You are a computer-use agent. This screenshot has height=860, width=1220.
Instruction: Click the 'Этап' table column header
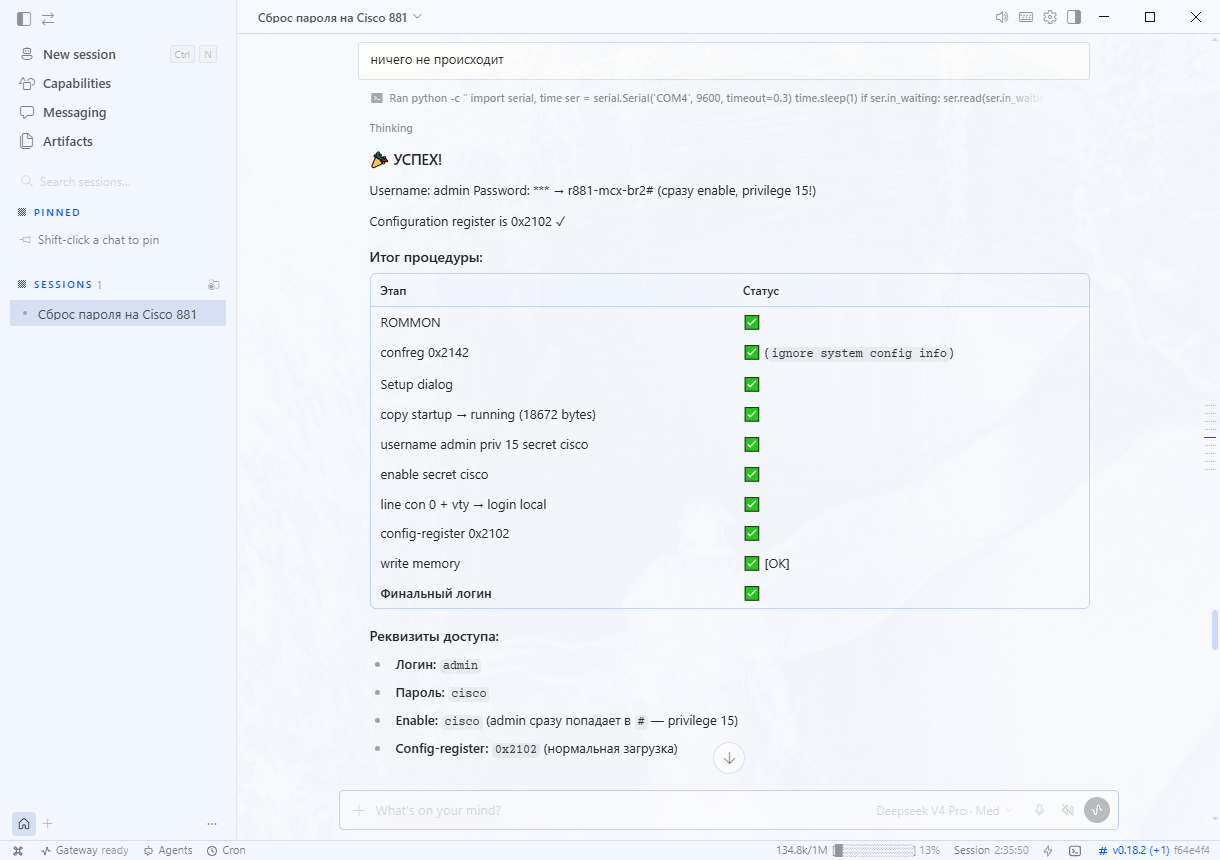[393, 291]
